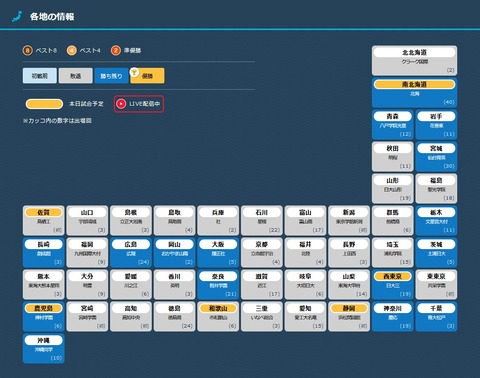
Task: Select the 島根 prefecture card
Action: (131, 221)
